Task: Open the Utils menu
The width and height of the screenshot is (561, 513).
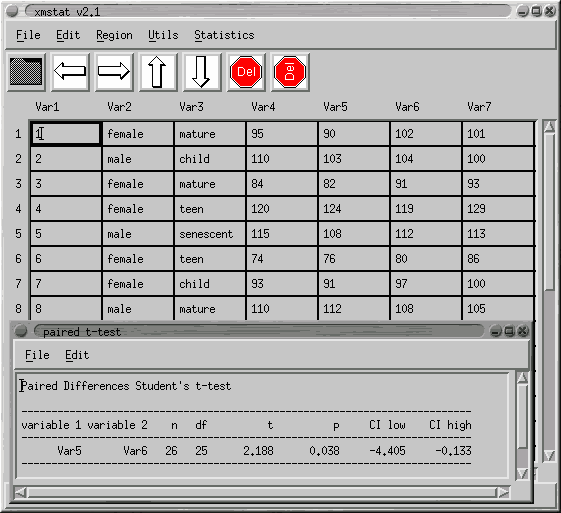Action: (163, 35)
